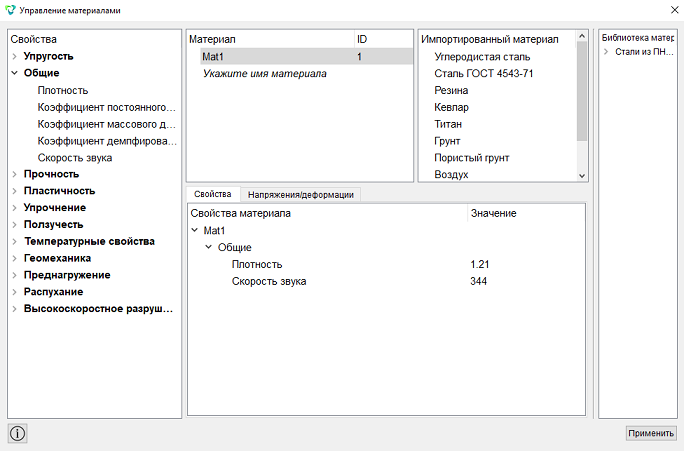Open the Свойства tab
684x451 pixels.
(213, 194)
